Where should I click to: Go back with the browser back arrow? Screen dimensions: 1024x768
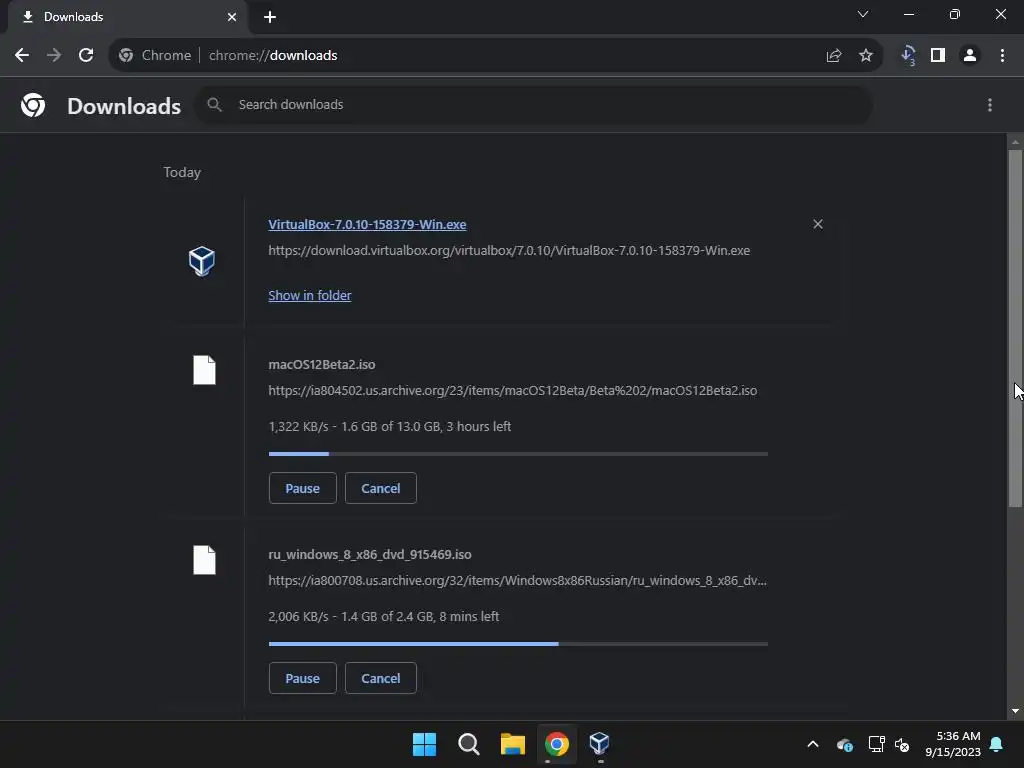22,56
